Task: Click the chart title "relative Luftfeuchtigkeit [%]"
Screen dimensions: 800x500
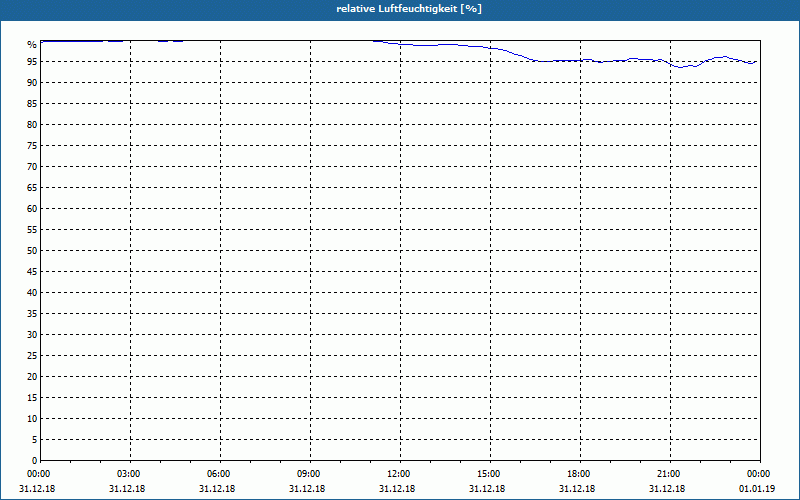Action: pyautogui.click(x=409, y=9)
